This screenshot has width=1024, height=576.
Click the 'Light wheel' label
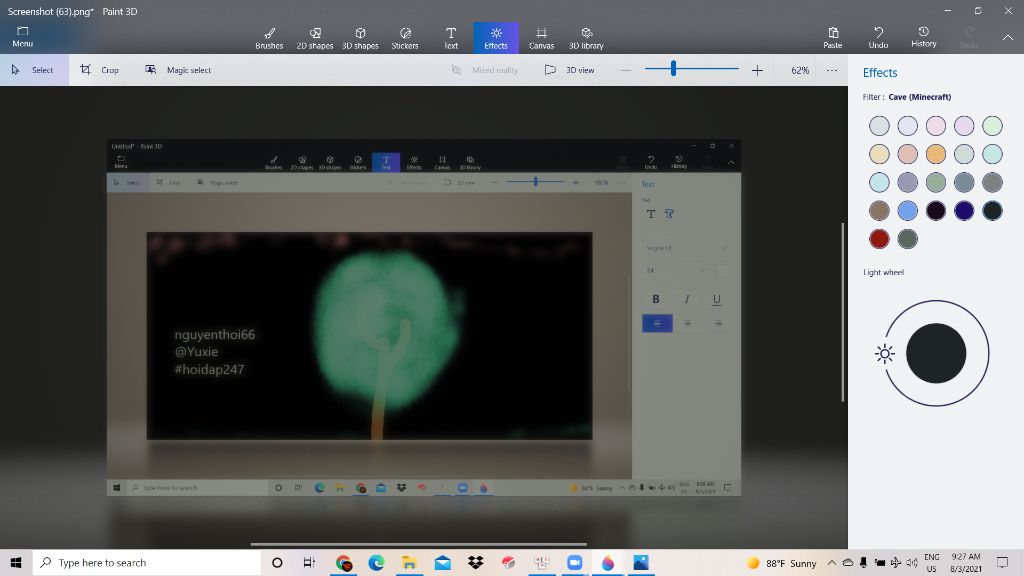[883, 272]
